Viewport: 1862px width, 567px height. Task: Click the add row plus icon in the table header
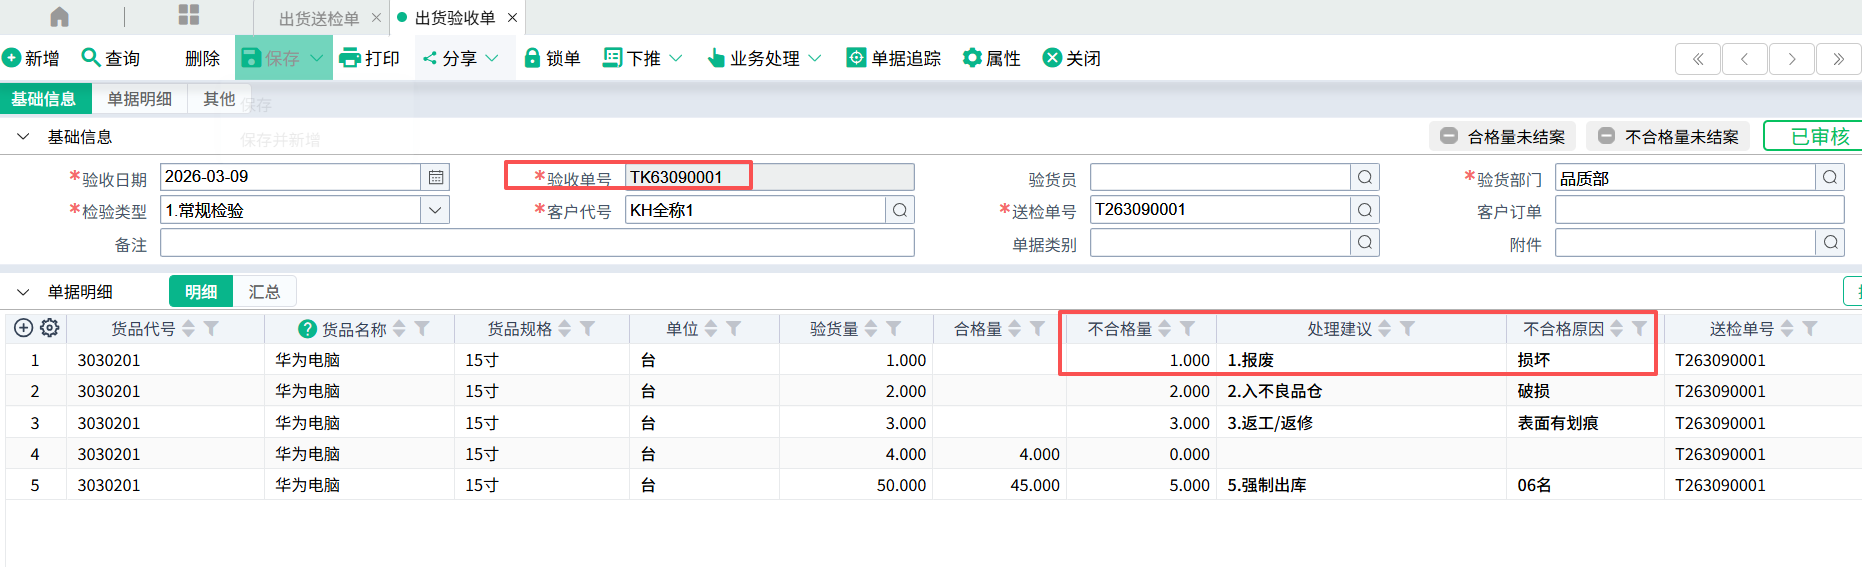24,328
